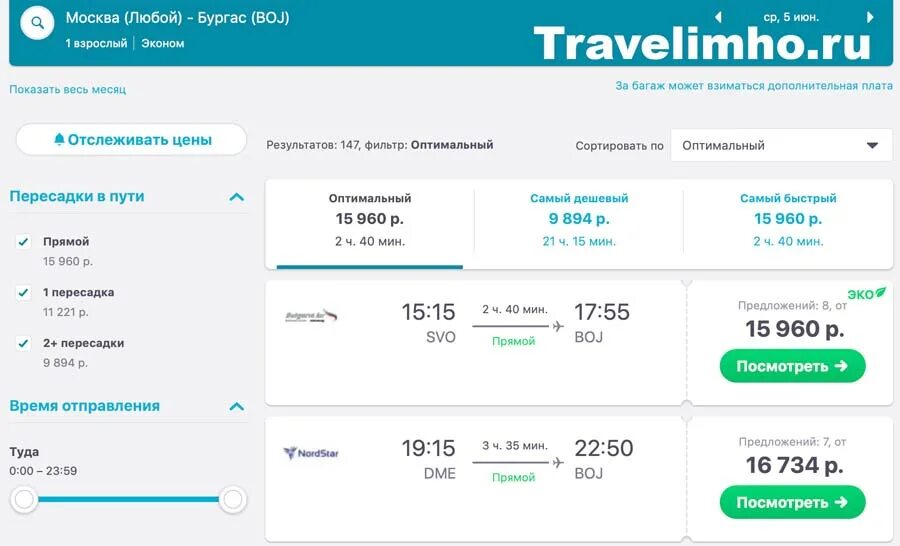This screenshot has height=546, width=900.
Task: Click the search magnifier icon
Action: [37, 23]
